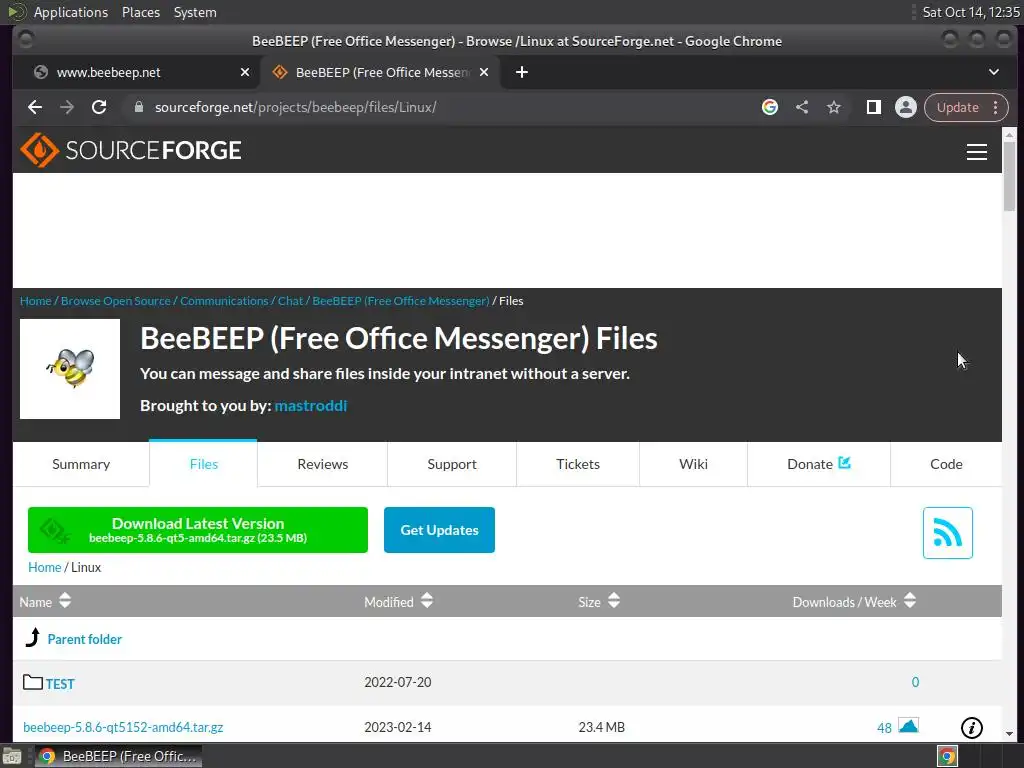Screen dimensions: 1024x768
Task: Open the Donate tab
Action: coord(819,464)
